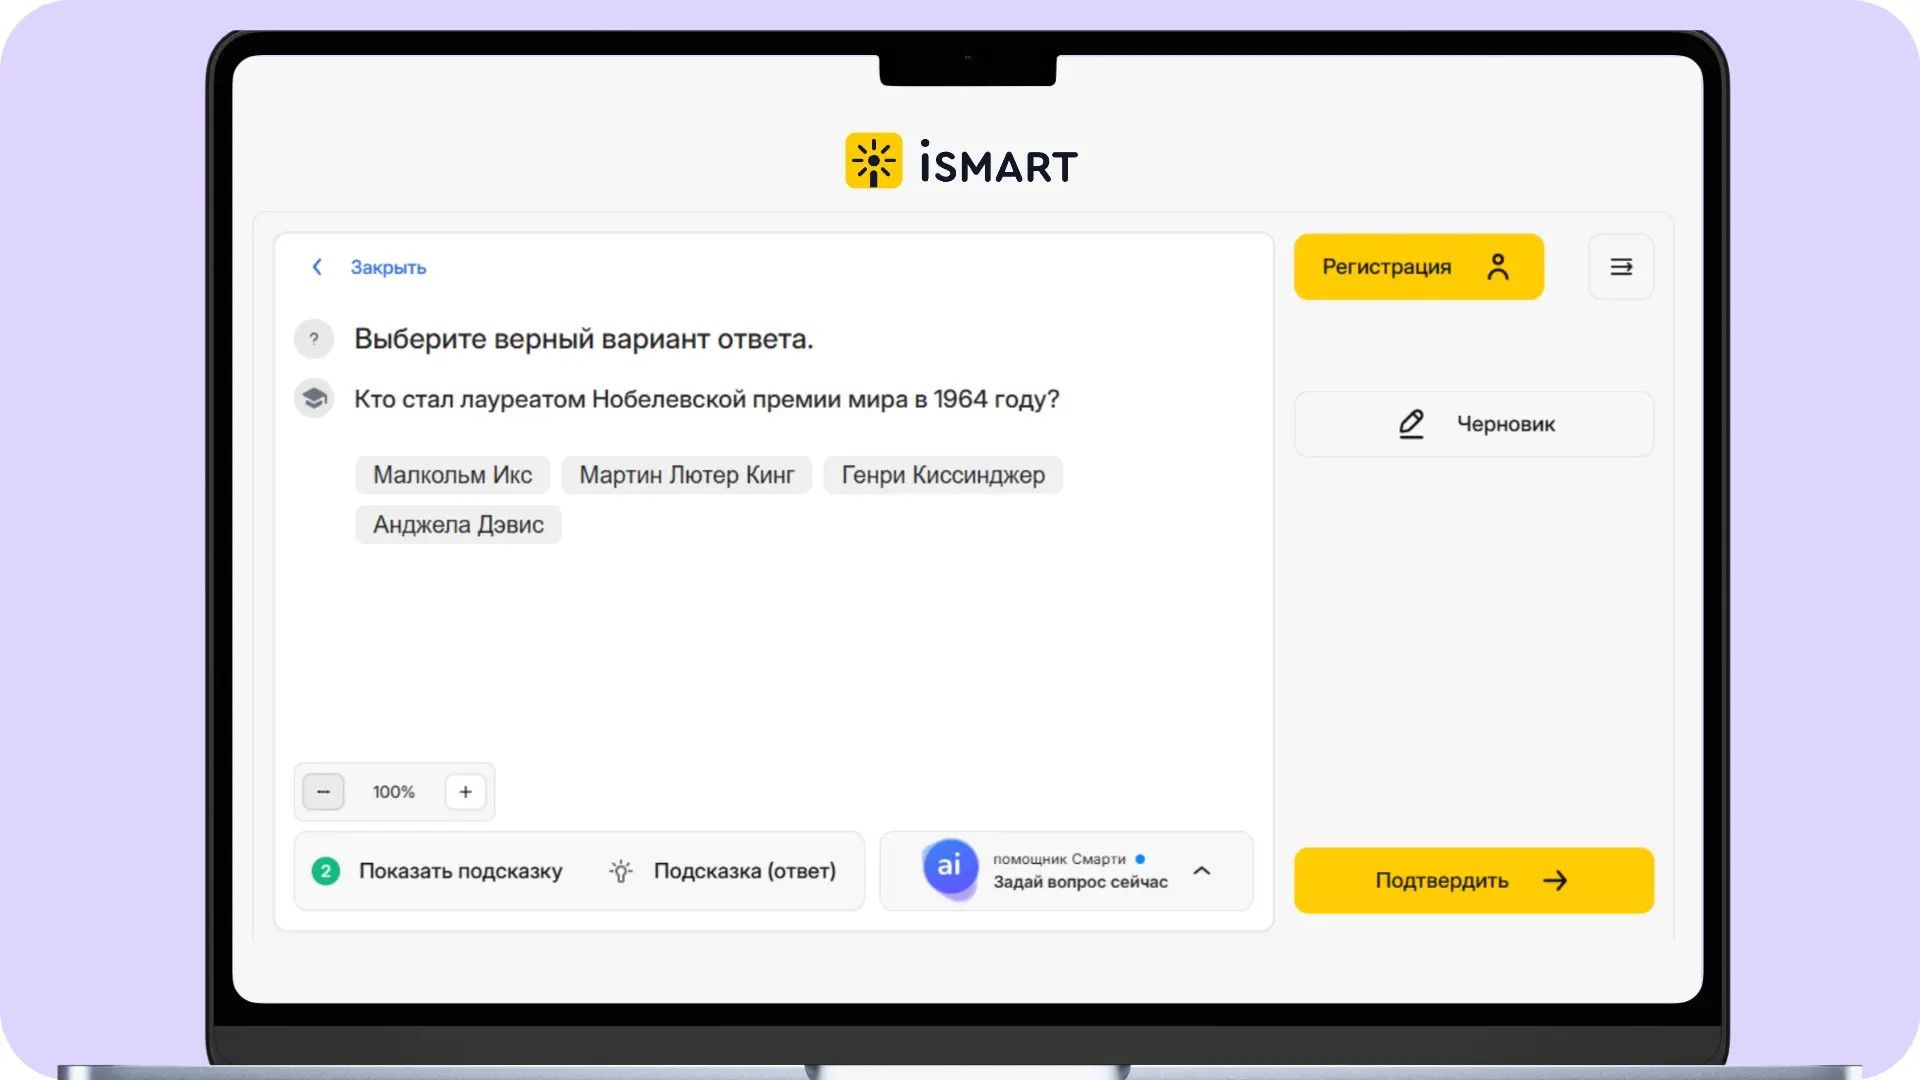Expand the Смарти assistant panel chevron
Image resolution: width=1920 pixels, height=1080 pixels.
(x=1202, y=871)
